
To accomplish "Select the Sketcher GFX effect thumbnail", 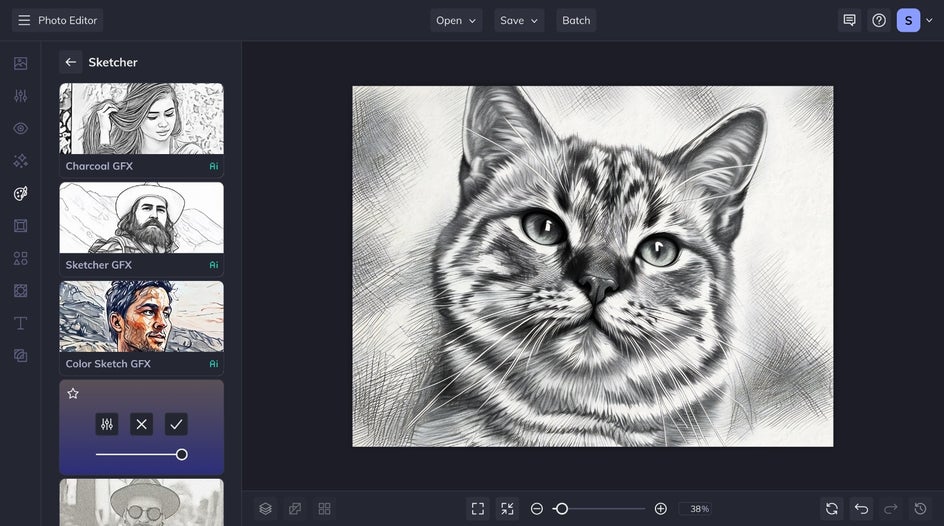I will [x=141, y=218].
